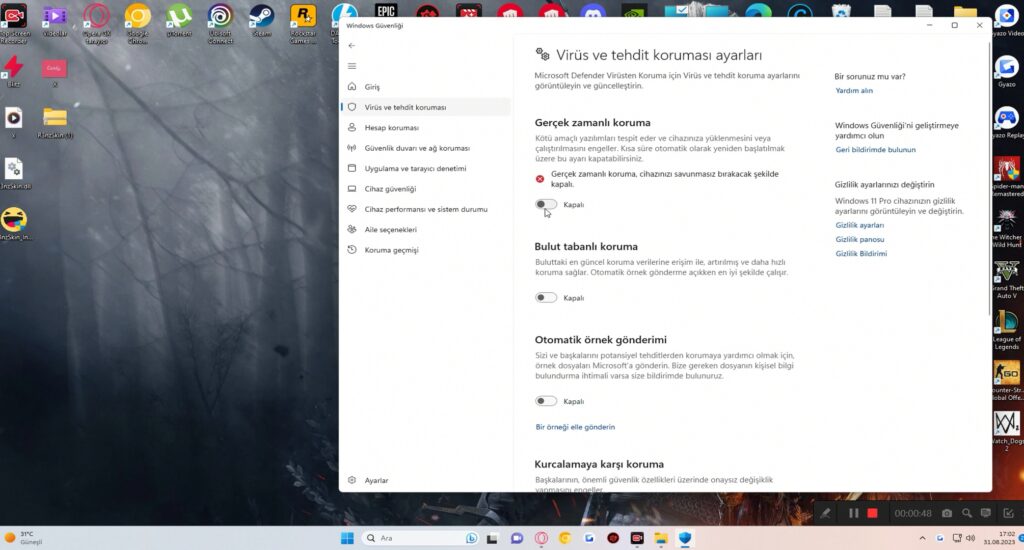Open Steam desktop shortcut

point(262,23)
